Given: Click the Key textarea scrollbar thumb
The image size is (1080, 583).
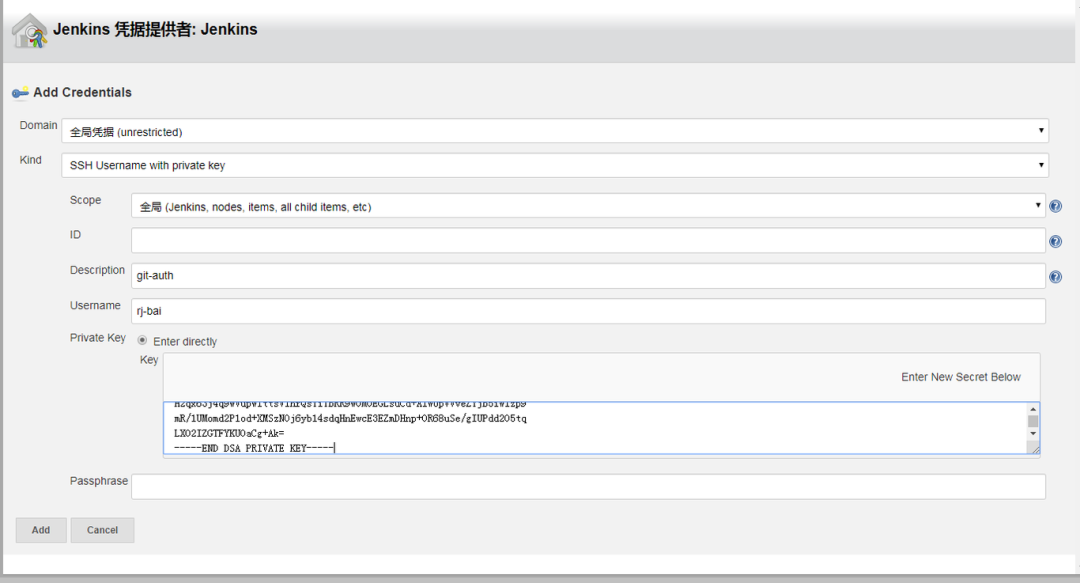Looking at the screenshot, I should pyautogui.click(x=1033, y=421).
